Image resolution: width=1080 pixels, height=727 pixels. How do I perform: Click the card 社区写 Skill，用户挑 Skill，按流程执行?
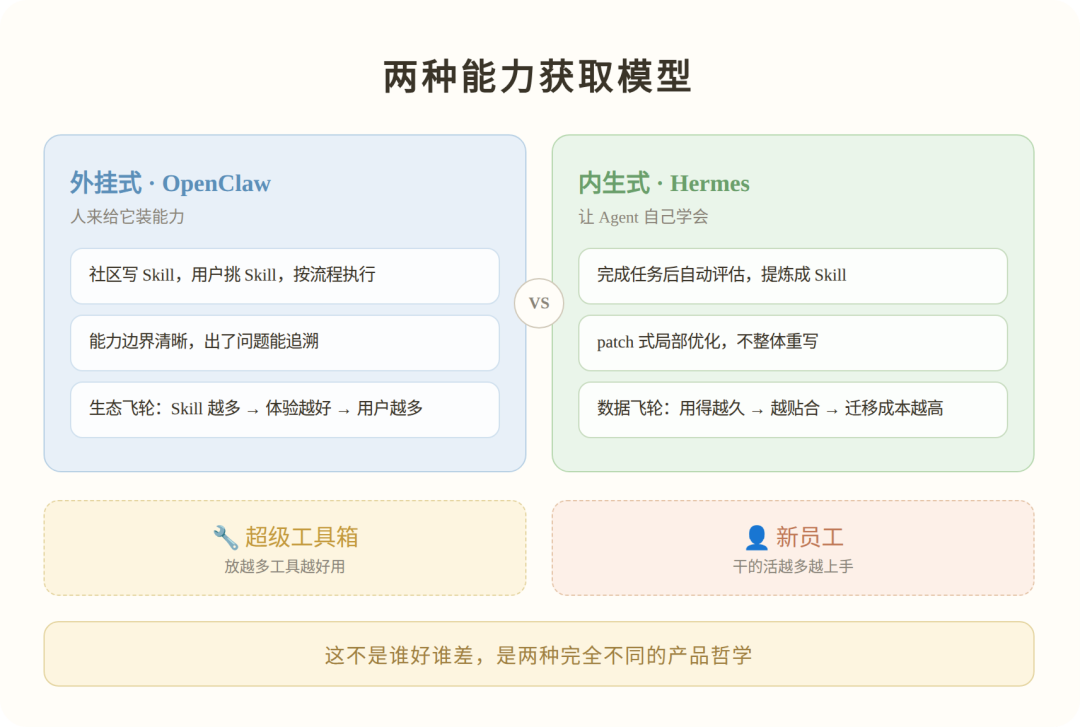pos(284,276)
